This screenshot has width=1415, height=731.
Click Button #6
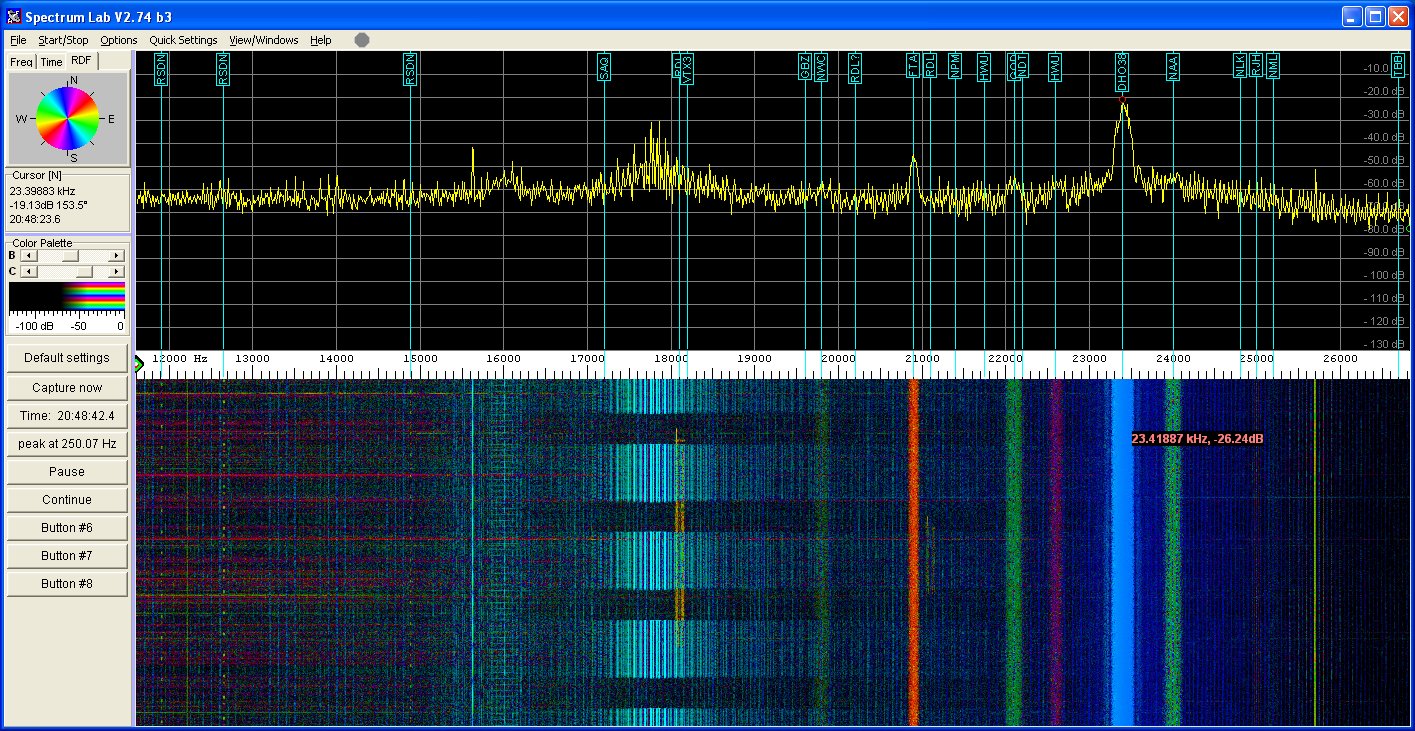[x=67, y=527]
